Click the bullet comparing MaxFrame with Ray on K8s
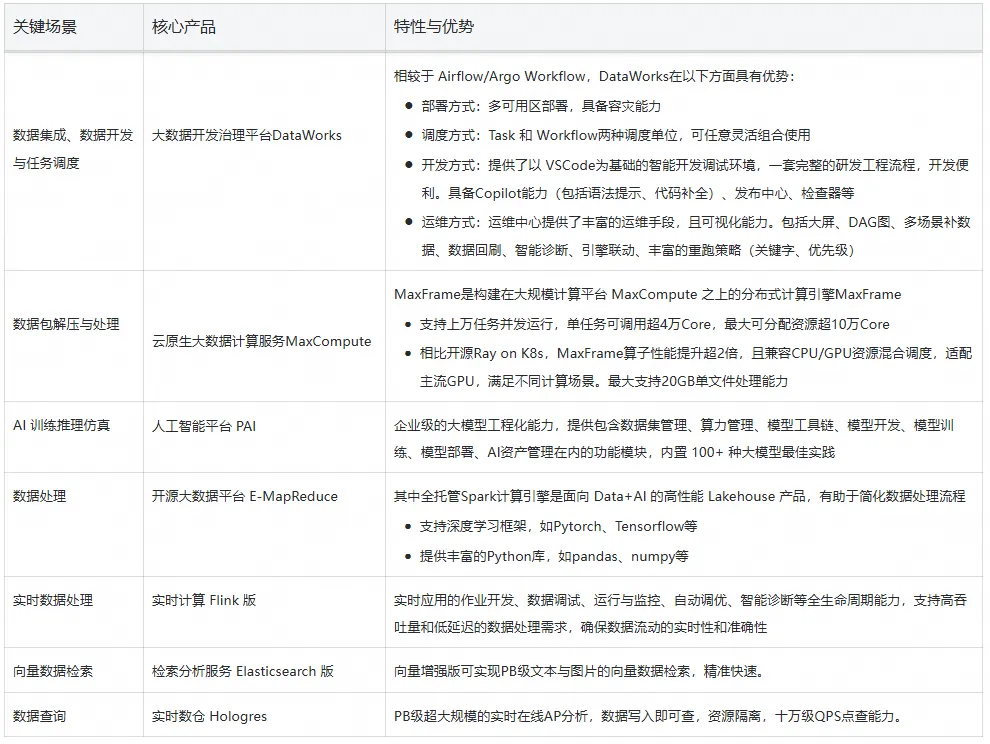 [695, 367]
